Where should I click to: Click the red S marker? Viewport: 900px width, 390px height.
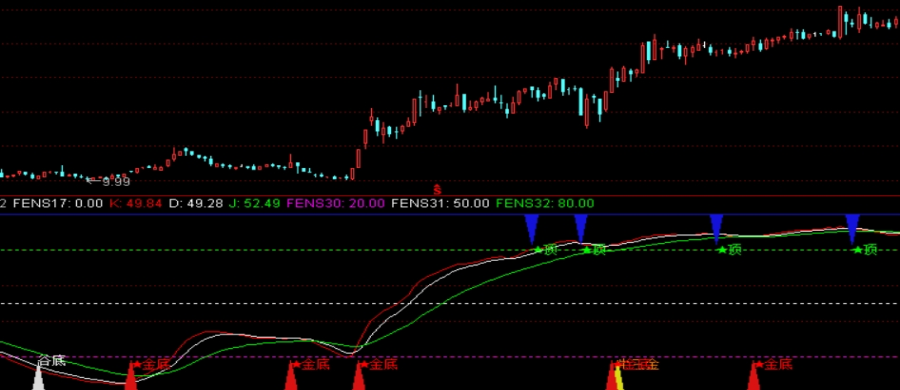[x=437, y=189]
